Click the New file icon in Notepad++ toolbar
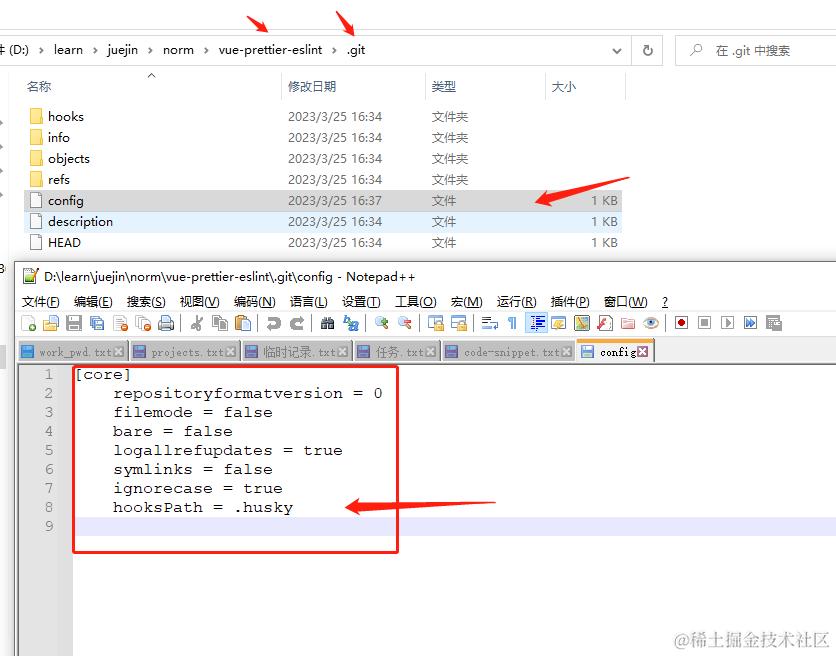 tap(28, 323)
